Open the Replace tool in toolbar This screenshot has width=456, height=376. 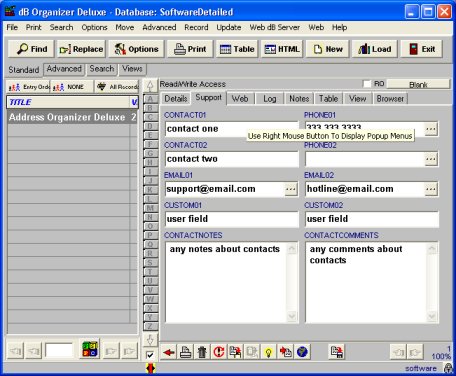[x=81, y=49]
